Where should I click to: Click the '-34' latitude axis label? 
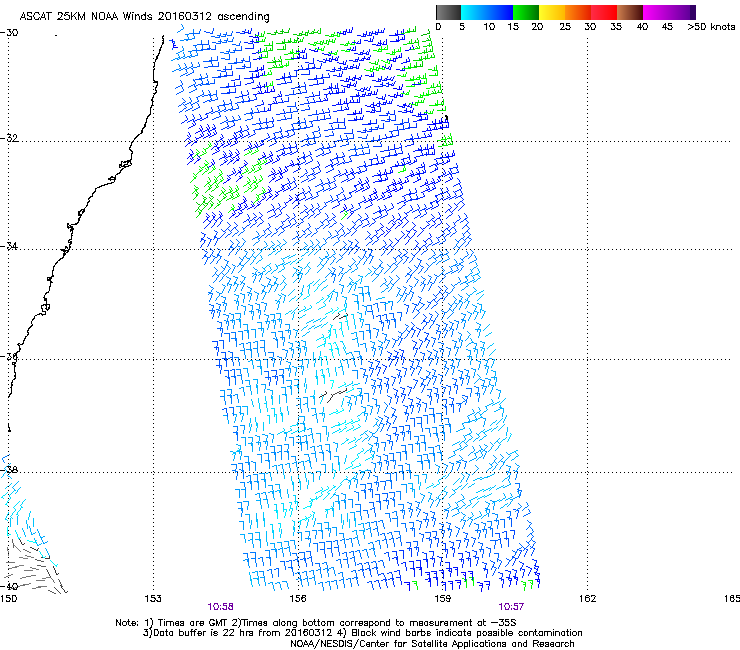point(9,246)
